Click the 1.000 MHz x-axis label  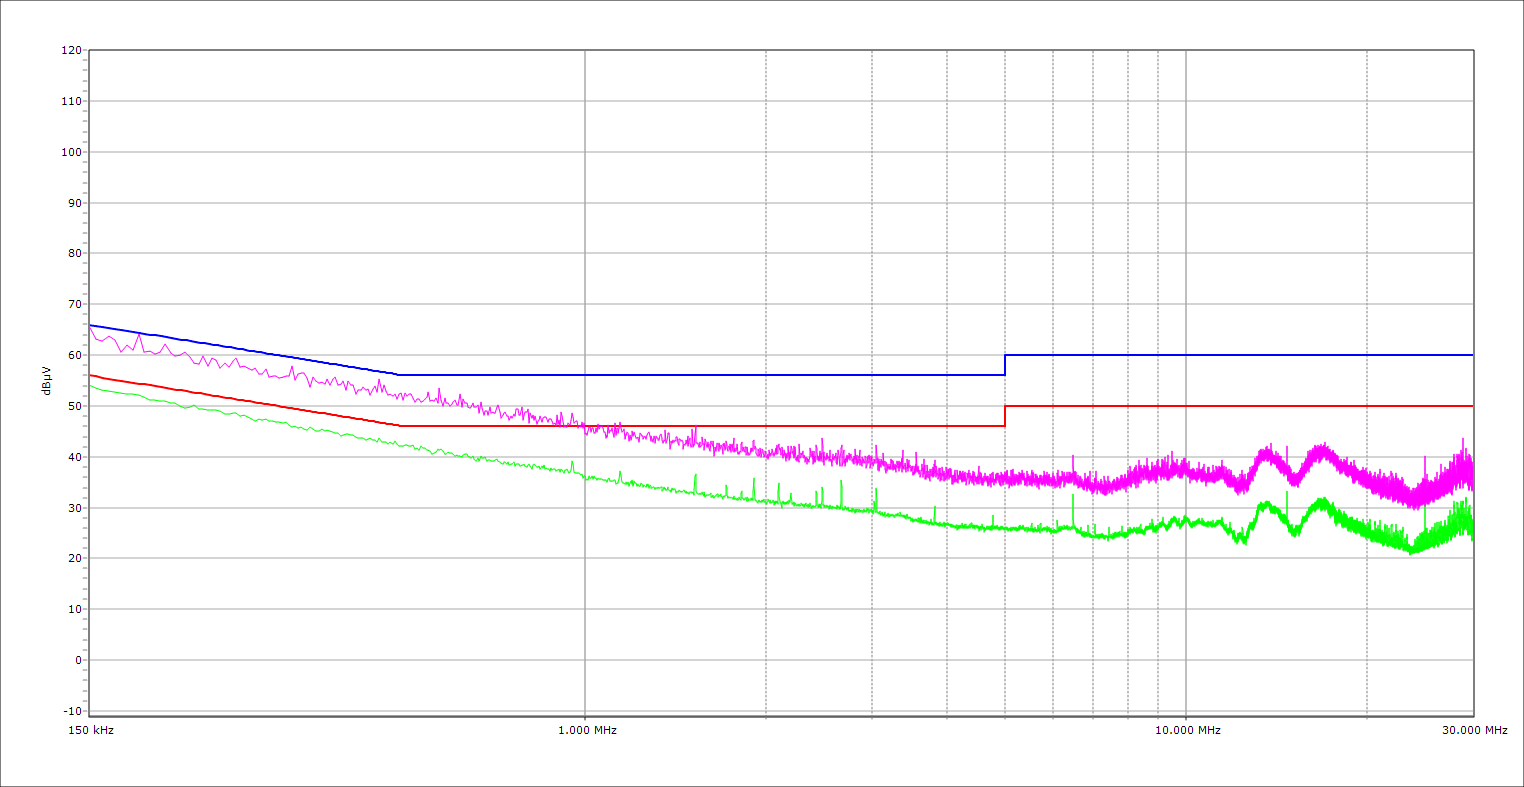point(586,730)
